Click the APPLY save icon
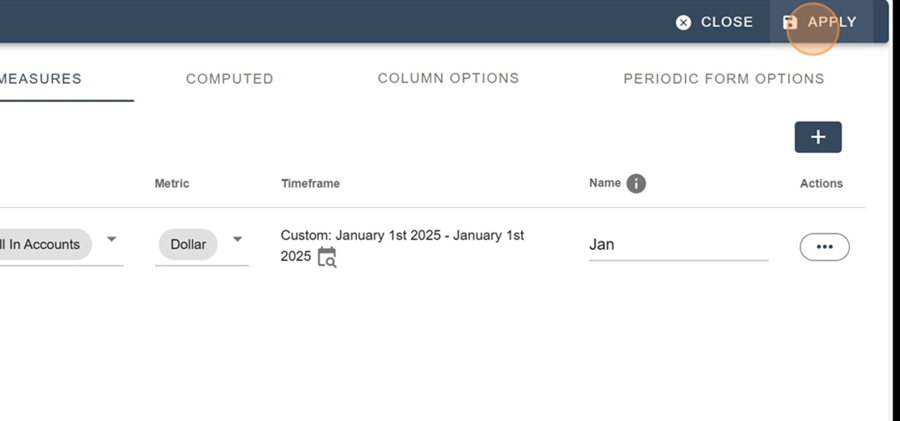This screenshot has height=421, width=900. (790, 22)
